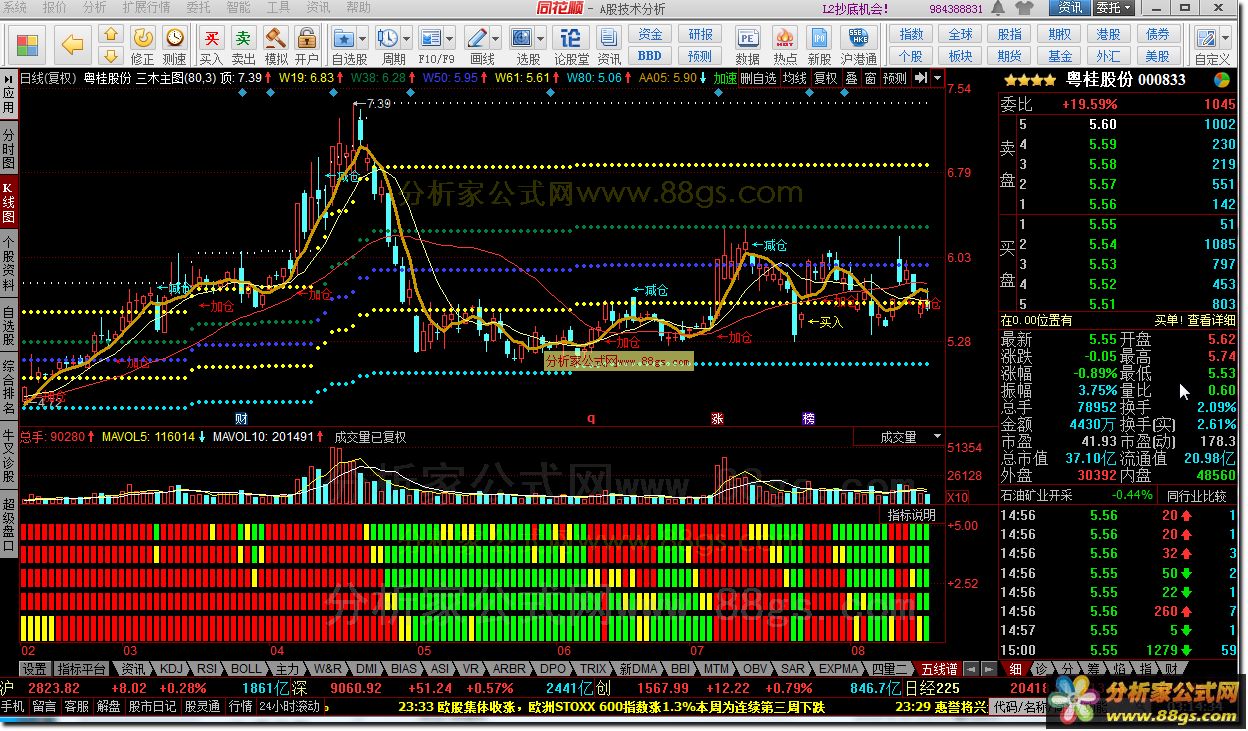Click the pie chart icon beside 000833
Screen dimensions: 1248x731
[x=1222, y=80]
